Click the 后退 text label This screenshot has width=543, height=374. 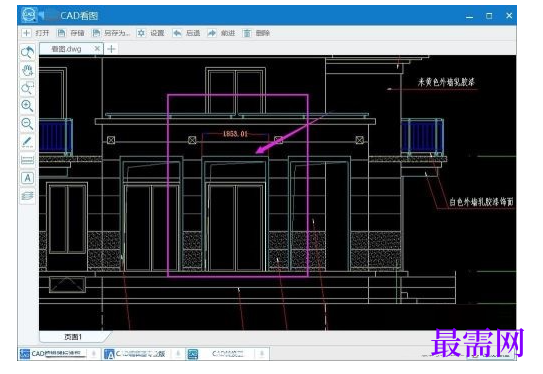tap(193, 33)
